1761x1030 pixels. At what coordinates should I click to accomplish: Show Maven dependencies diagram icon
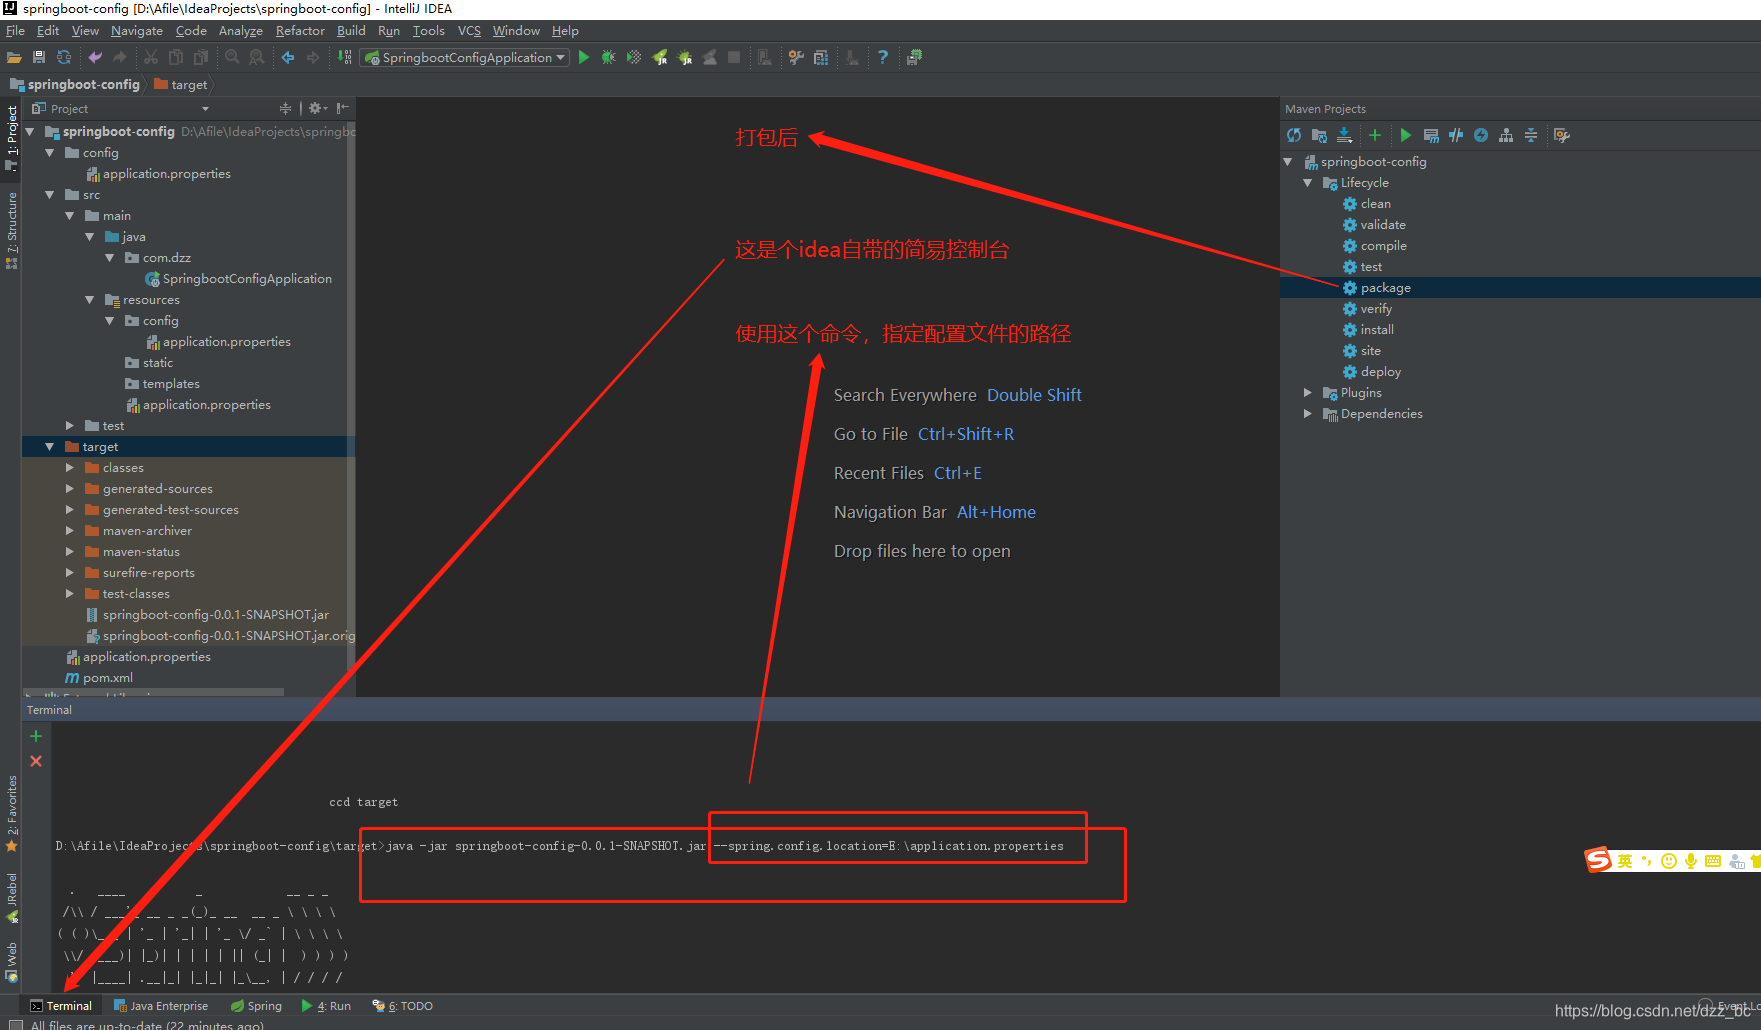tap(1506, 135)
